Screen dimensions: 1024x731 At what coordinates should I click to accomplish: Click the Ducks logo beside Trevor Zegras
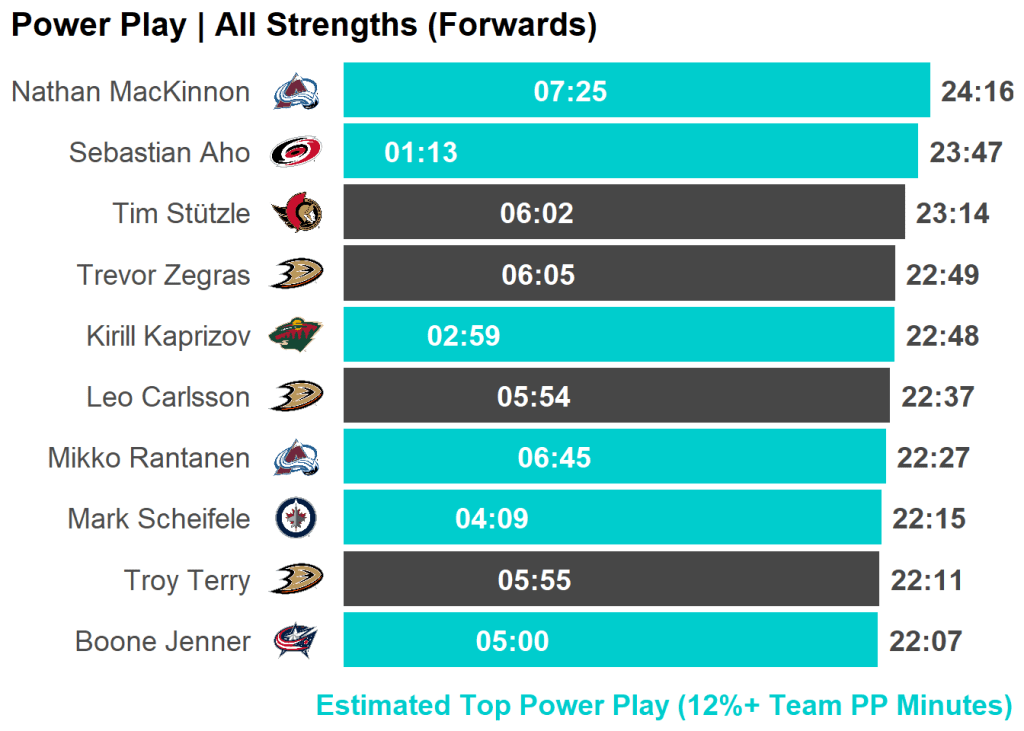(296, 274)
